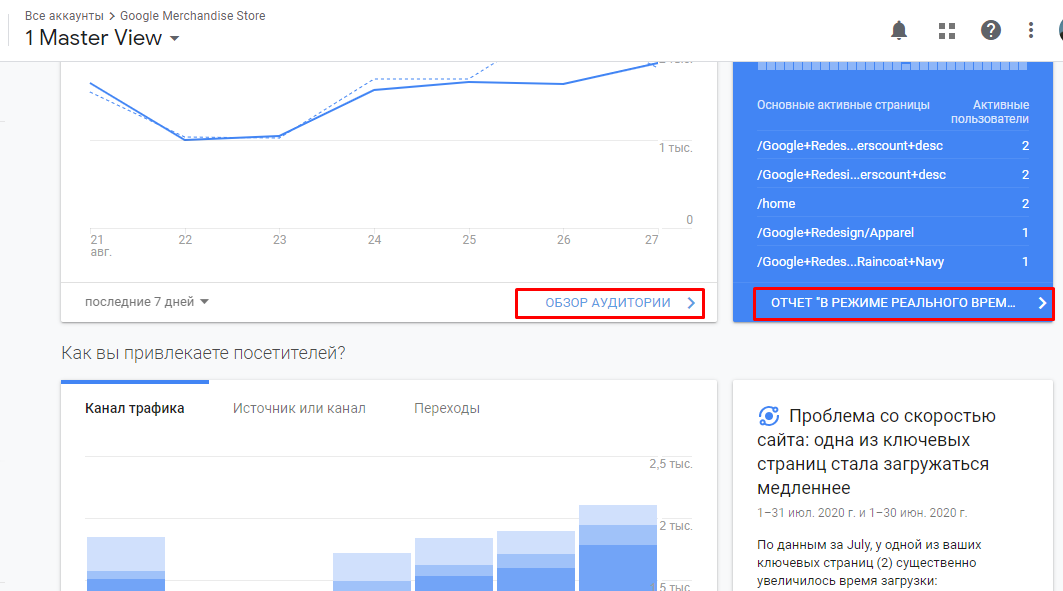Open the последние 7 дней date range dropdown
The width and height of the screenshot is (1063, 591).
146,302
